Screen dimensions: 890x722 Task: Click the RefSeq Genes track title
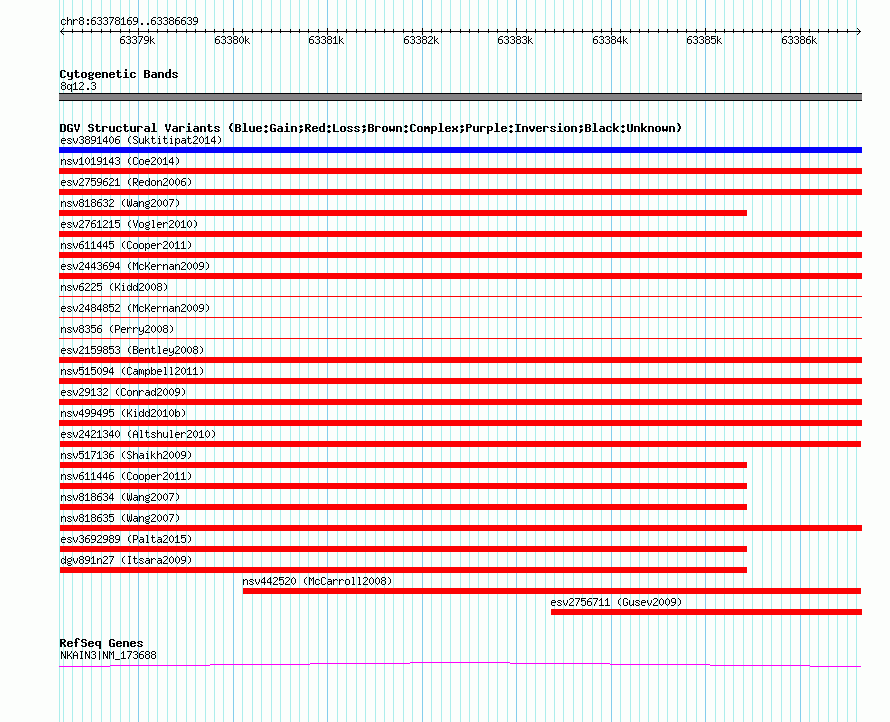(101, 643)
